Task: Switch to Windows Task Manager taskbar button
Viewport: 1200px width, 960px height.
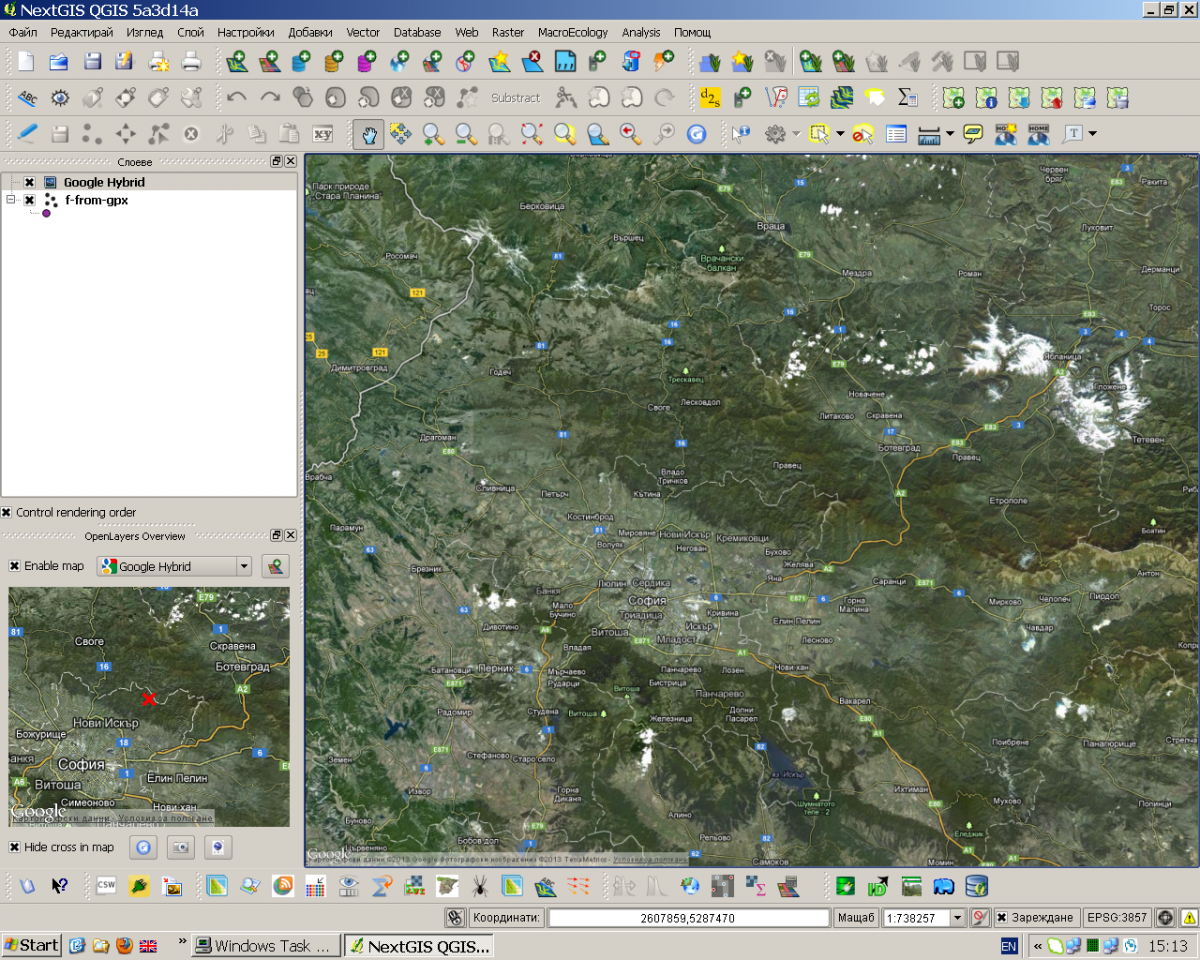Action: 265,945
